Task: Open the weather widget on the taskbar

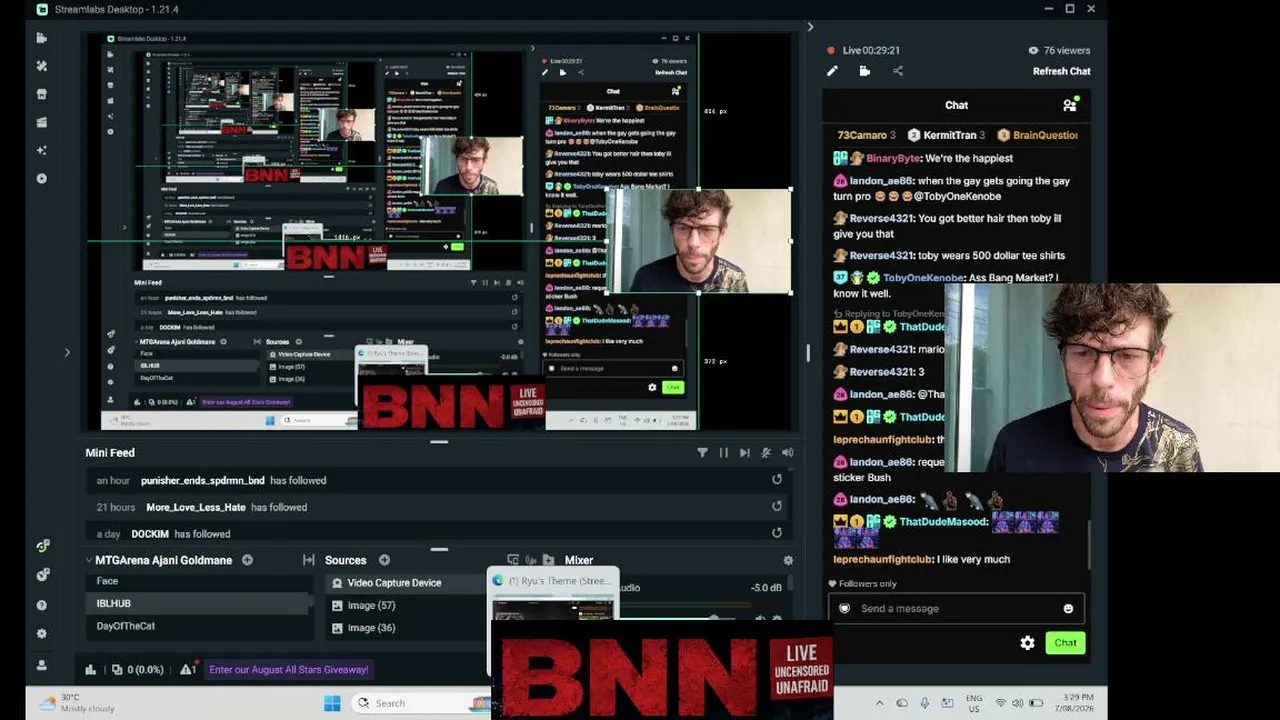Action: (x=76, y=703)
